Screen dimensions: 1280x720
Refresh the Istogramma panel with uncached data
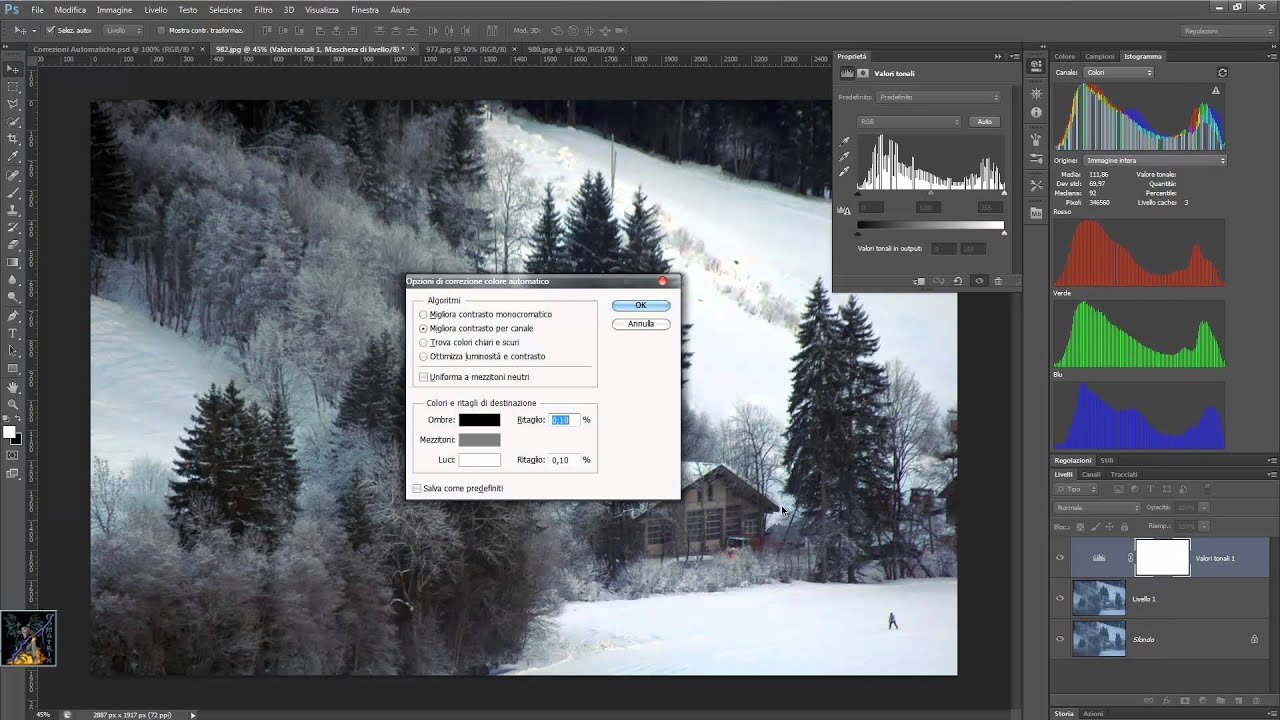click(x=1222, y=73)
